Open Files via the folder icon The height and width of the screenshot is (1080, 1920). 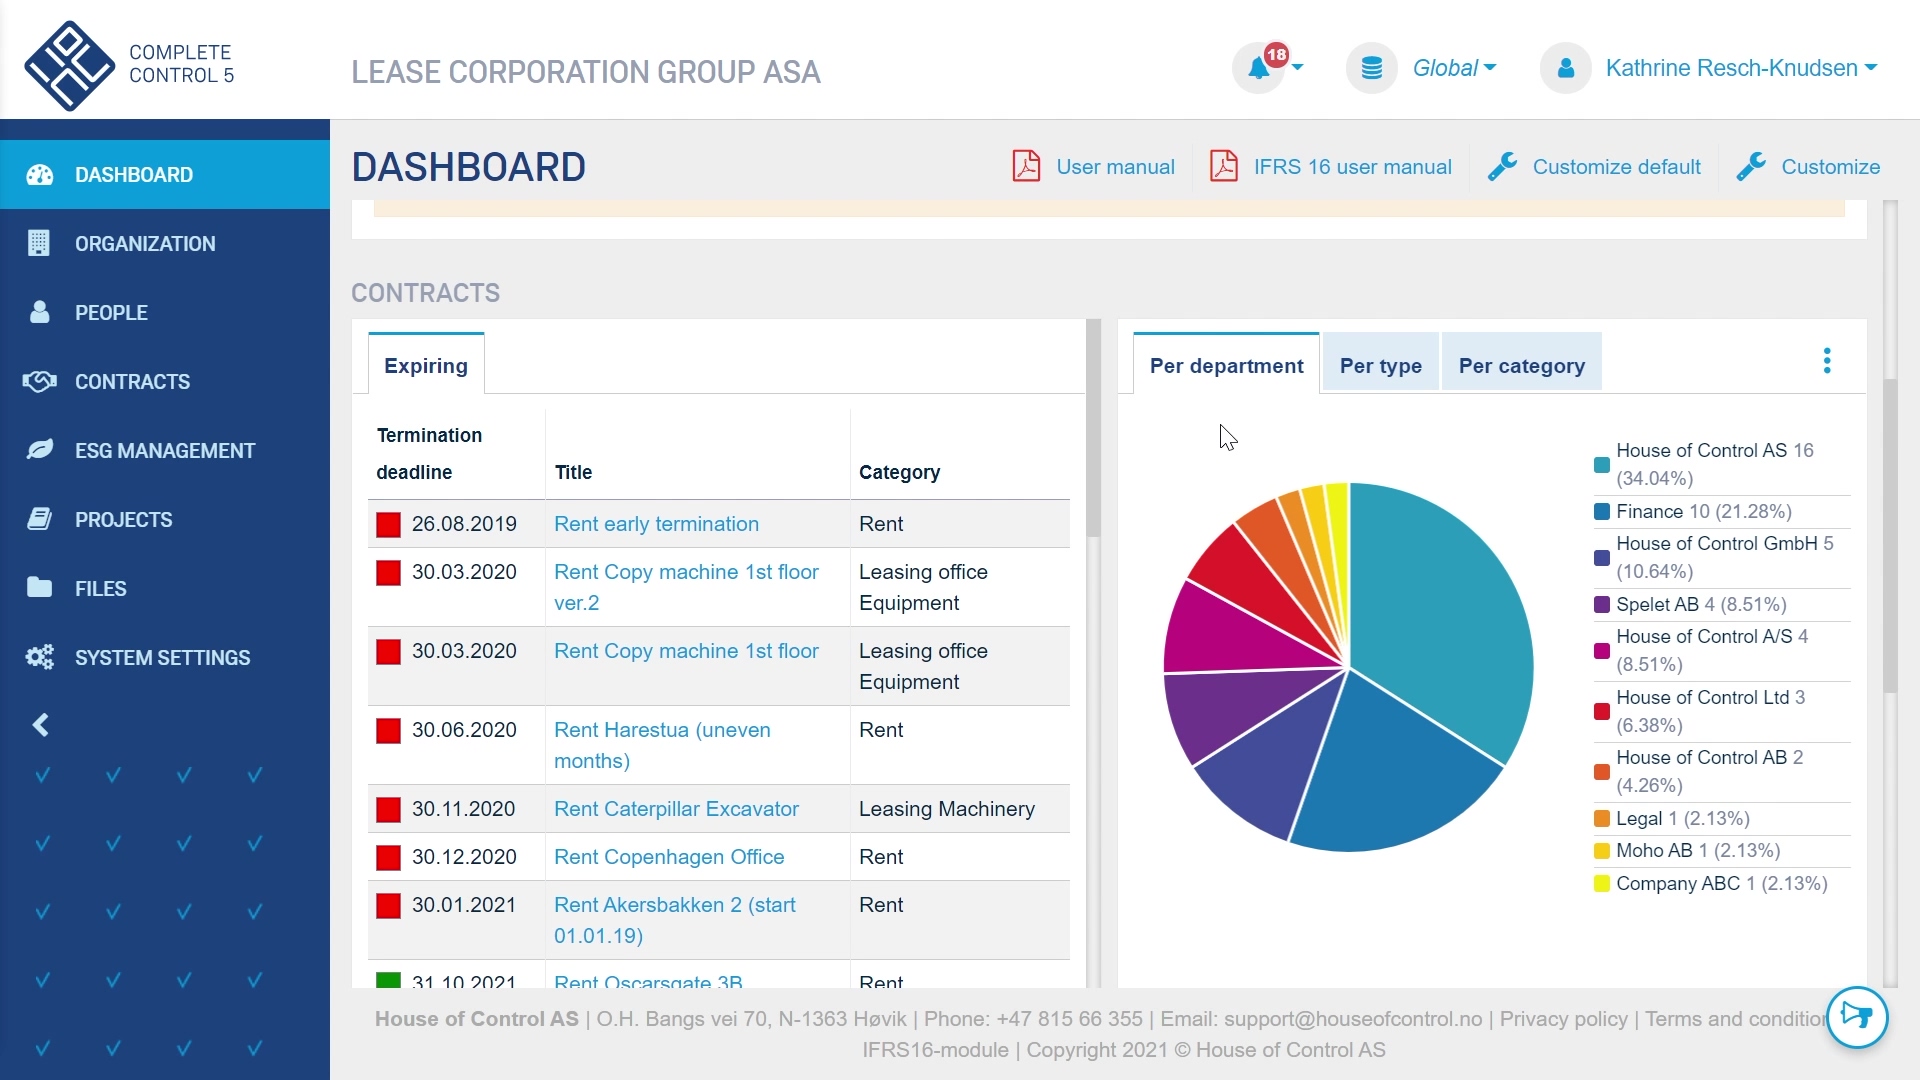pyautogui.click(x=38, y=588)
